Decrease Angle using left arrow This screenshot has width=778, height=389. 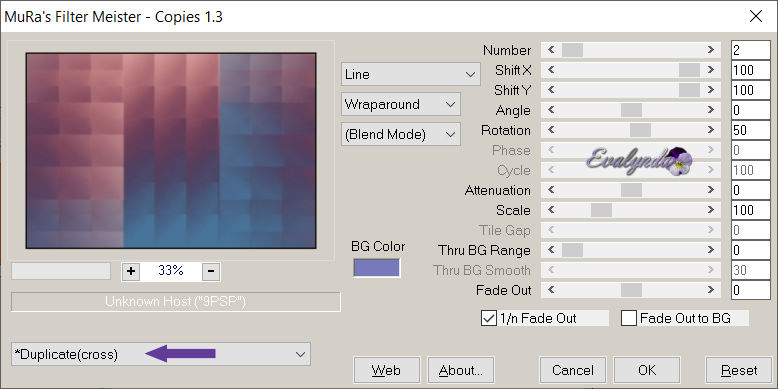[x=551, y=110]
